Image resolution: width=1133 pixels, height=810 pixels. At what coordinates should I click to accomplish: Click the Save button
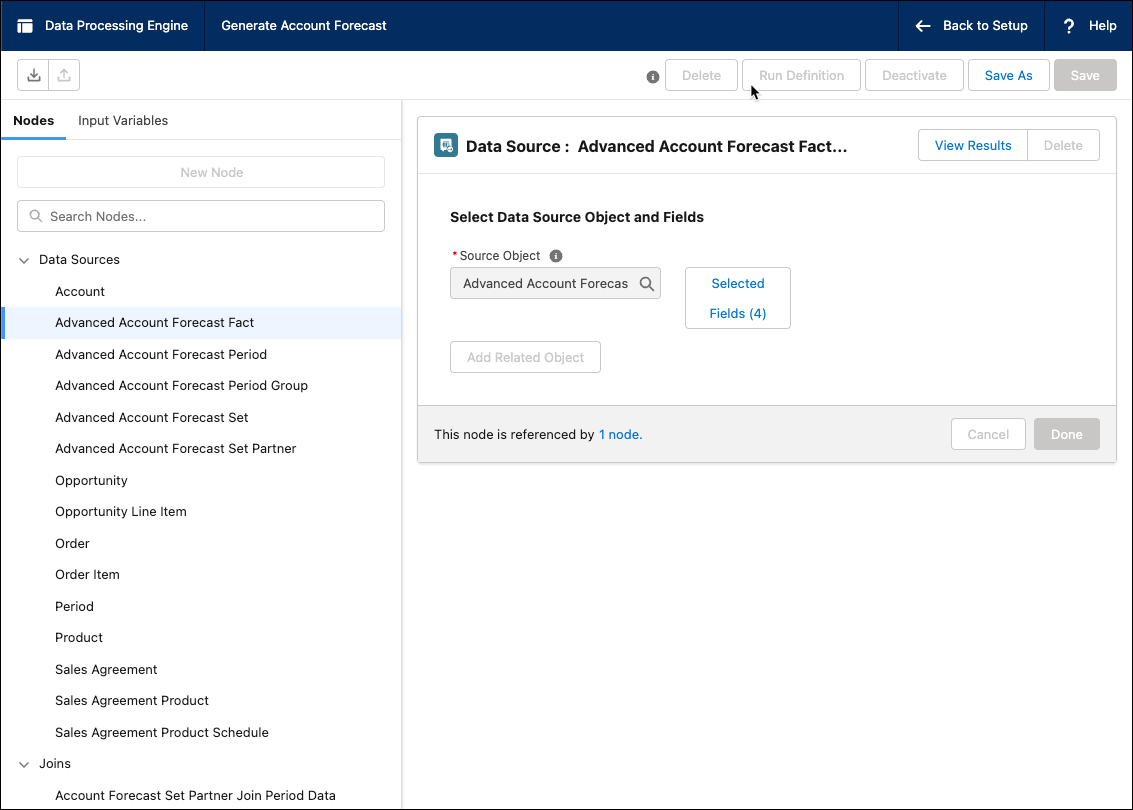coord(1085,75)
